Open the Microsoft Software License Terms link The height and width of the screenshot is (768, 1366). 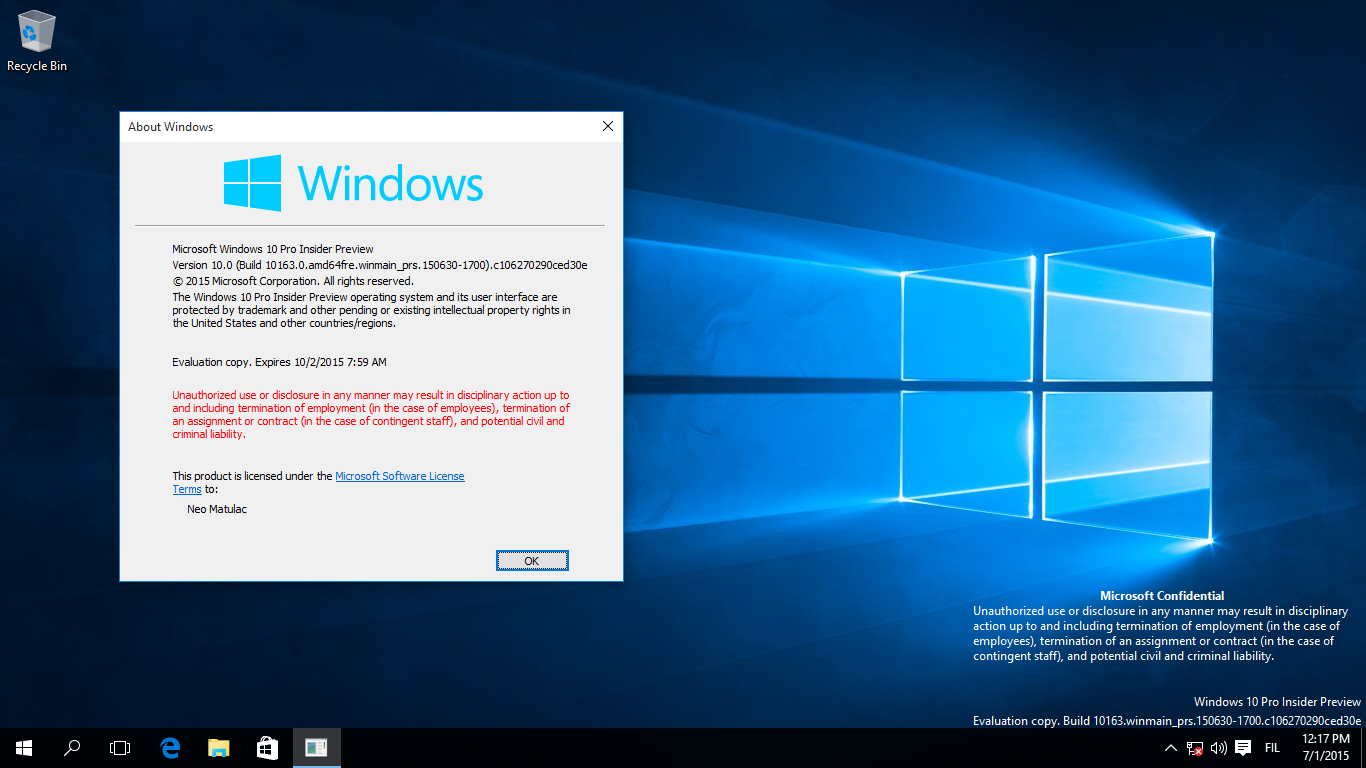click(400, 475)
